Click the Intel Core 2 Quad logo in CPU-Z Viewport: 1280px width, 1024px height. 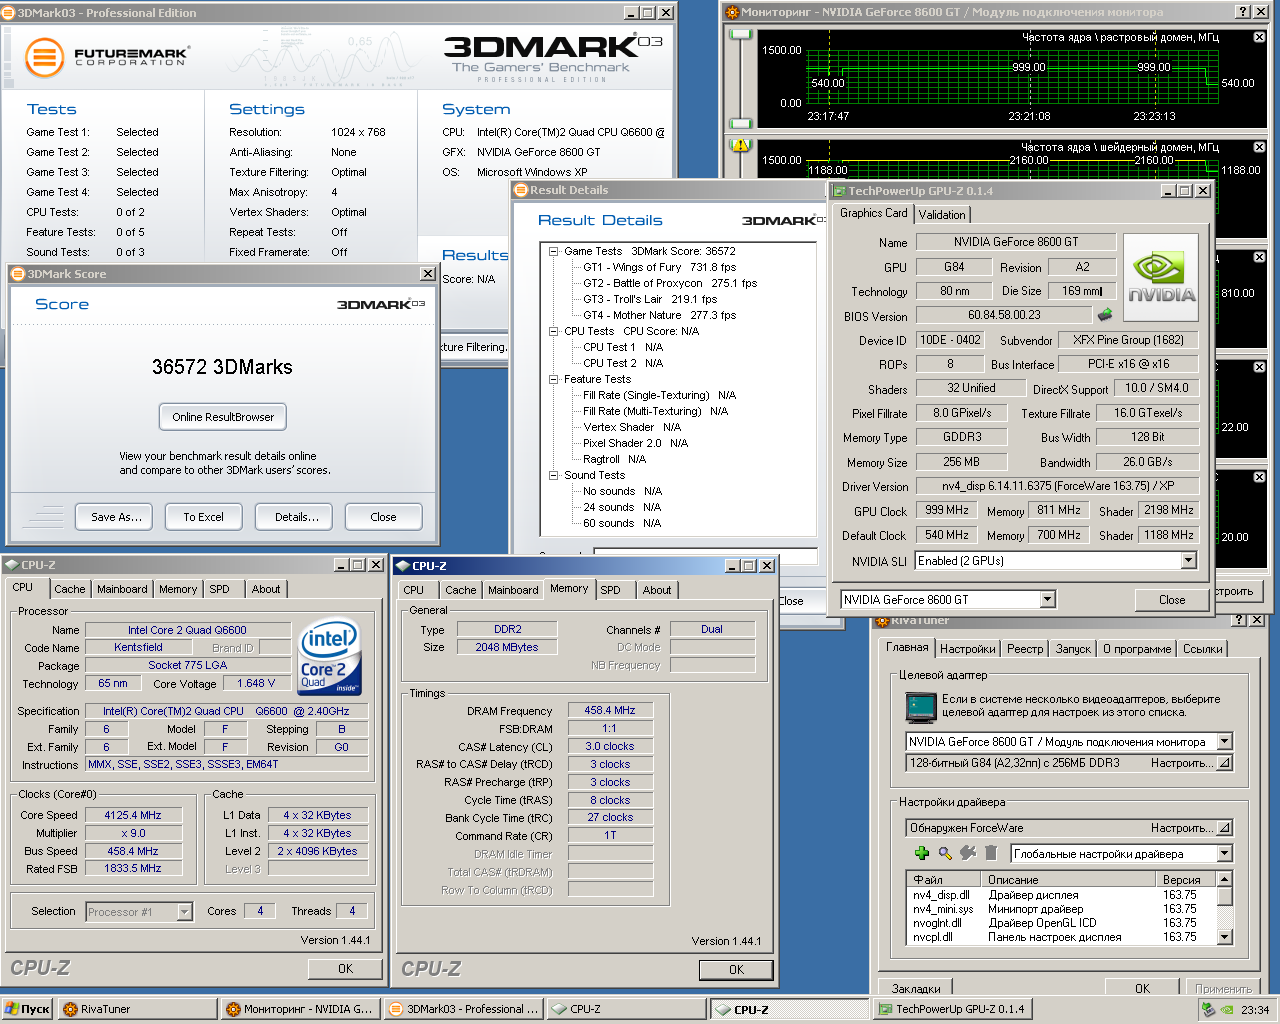coord(330,656)
